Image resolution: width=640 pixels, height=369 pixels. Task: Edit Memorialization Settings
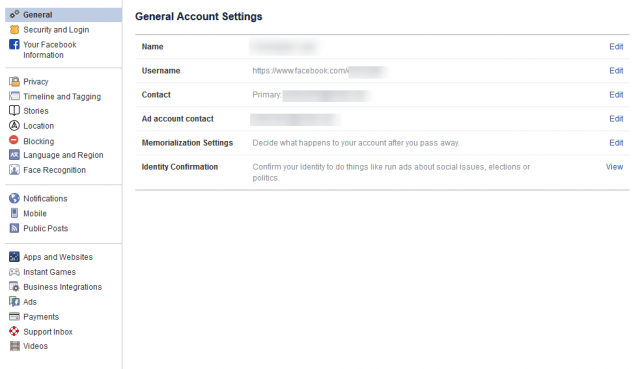616,143
